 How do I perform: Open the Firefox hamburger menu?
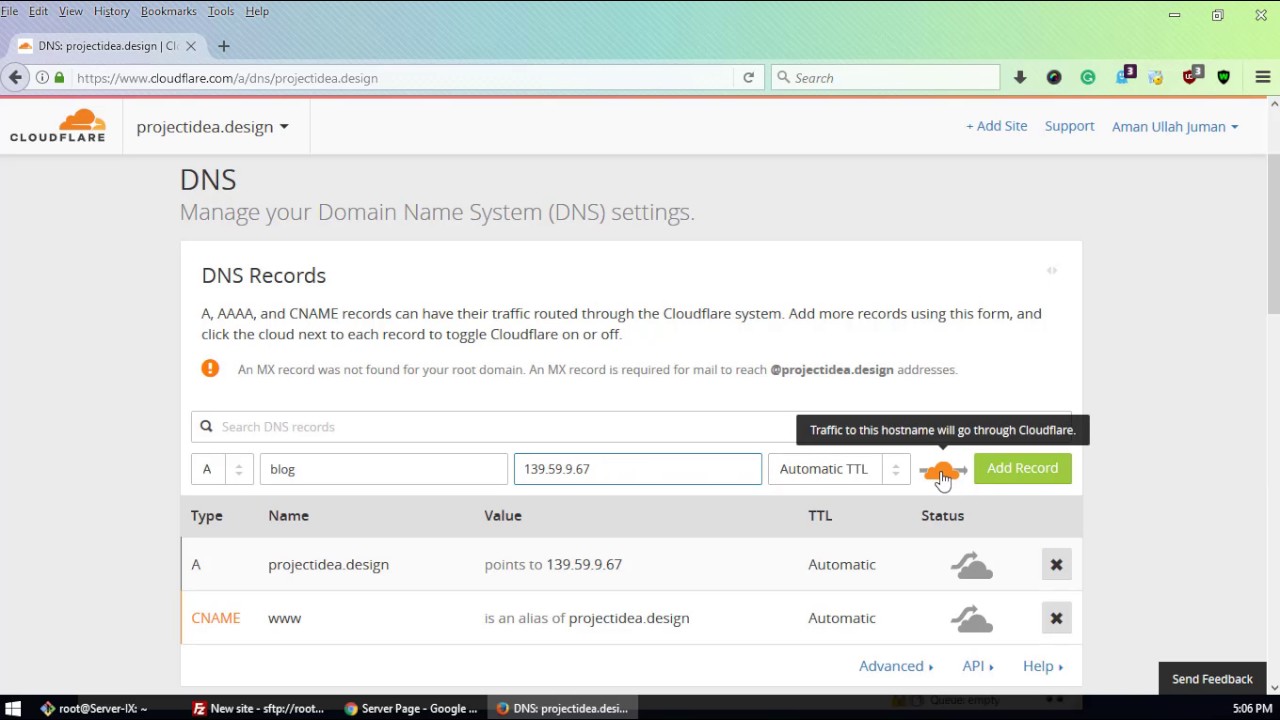(1262, 78)
